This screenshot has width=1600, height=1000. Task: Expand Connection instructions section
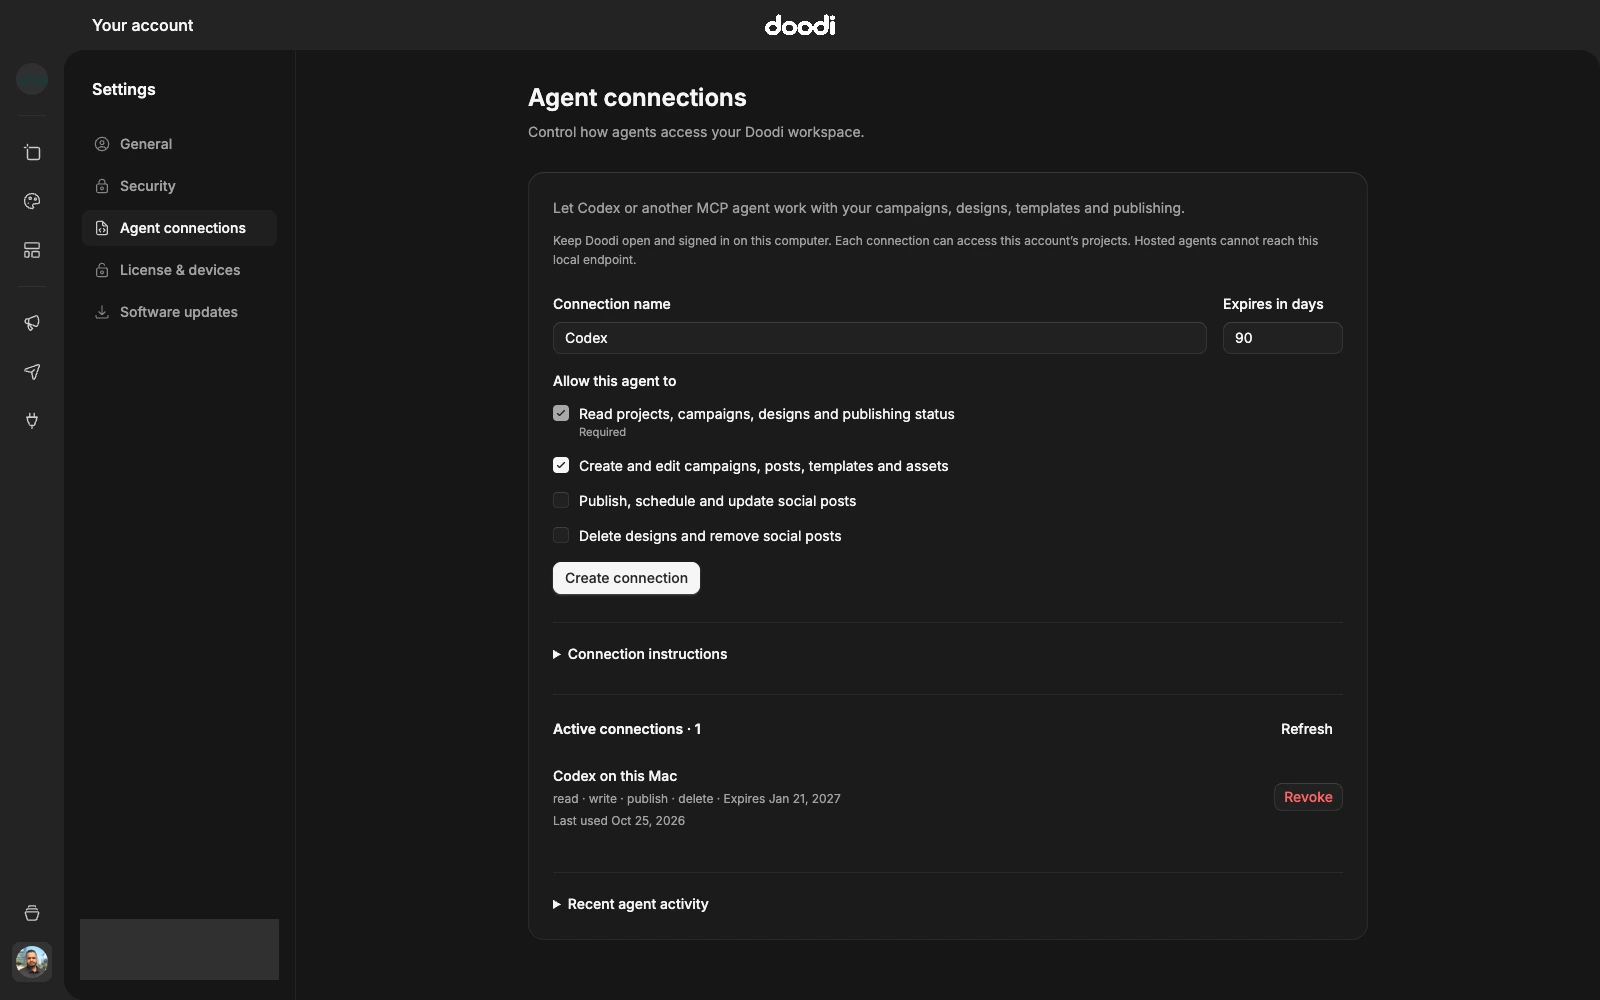(640, 654)
